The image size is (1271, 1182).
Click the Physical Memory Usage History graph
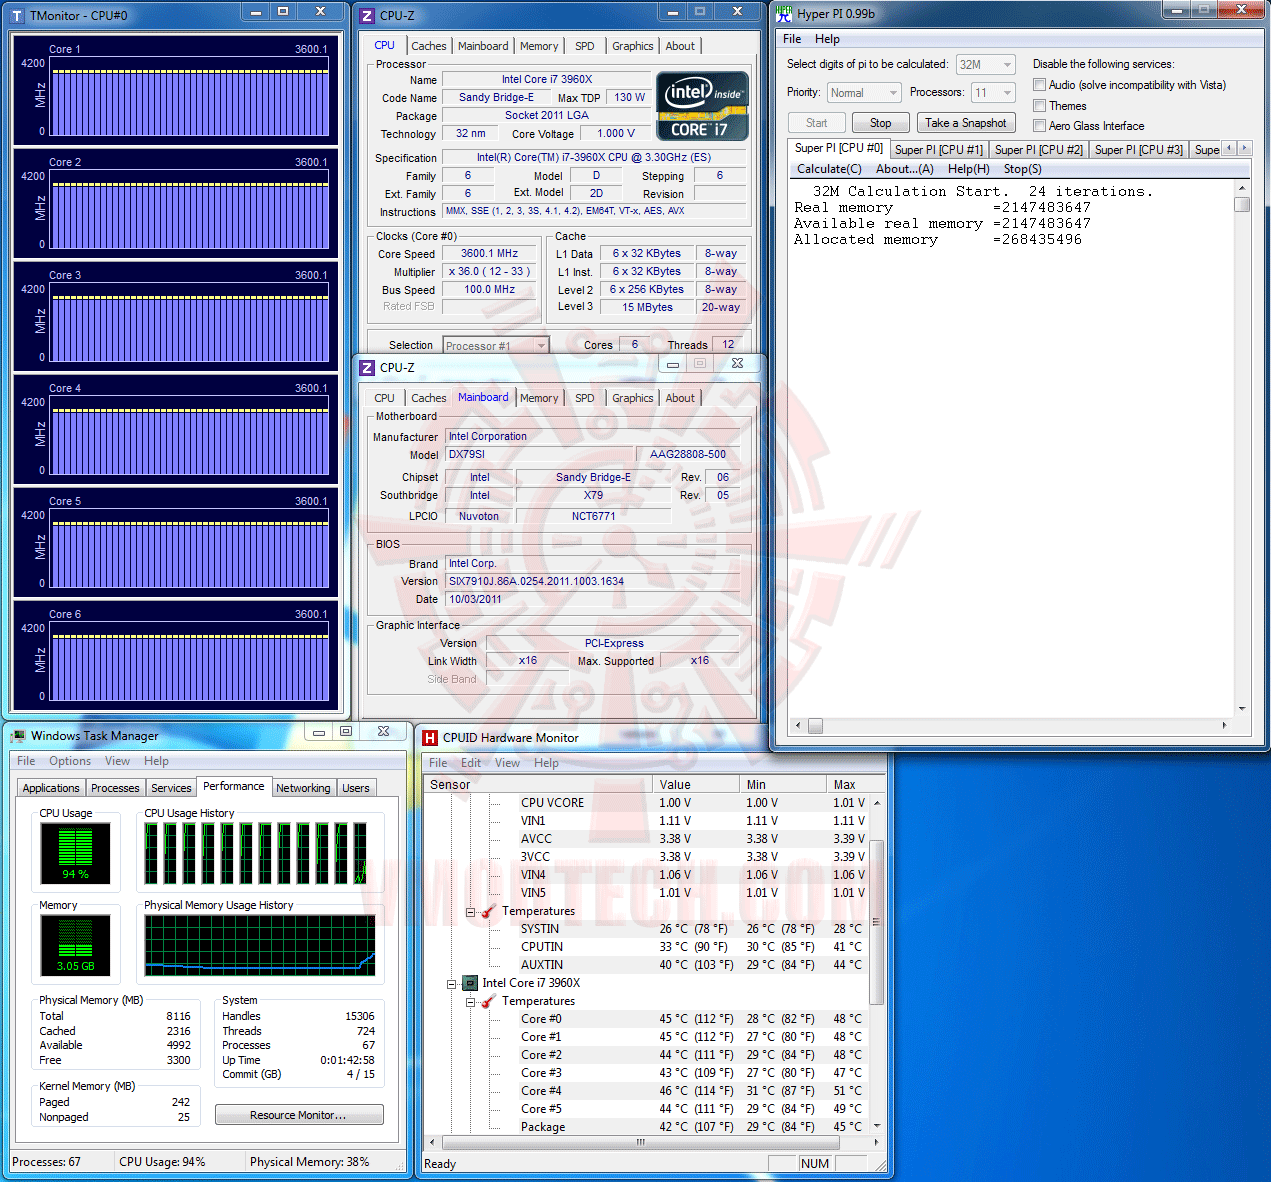point(260,945)
